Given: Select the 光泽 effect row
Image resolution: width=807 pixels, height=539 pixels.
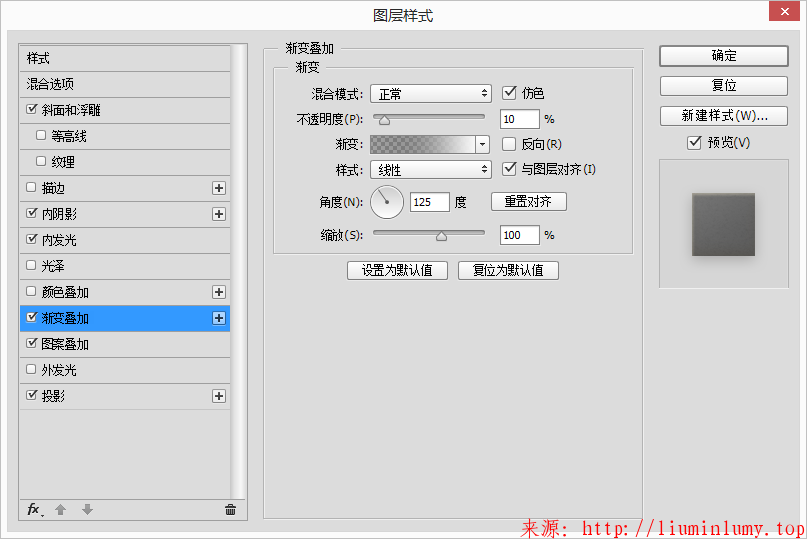Looking at the screenshot, I should pyautogui.click(x=125, y=266).
